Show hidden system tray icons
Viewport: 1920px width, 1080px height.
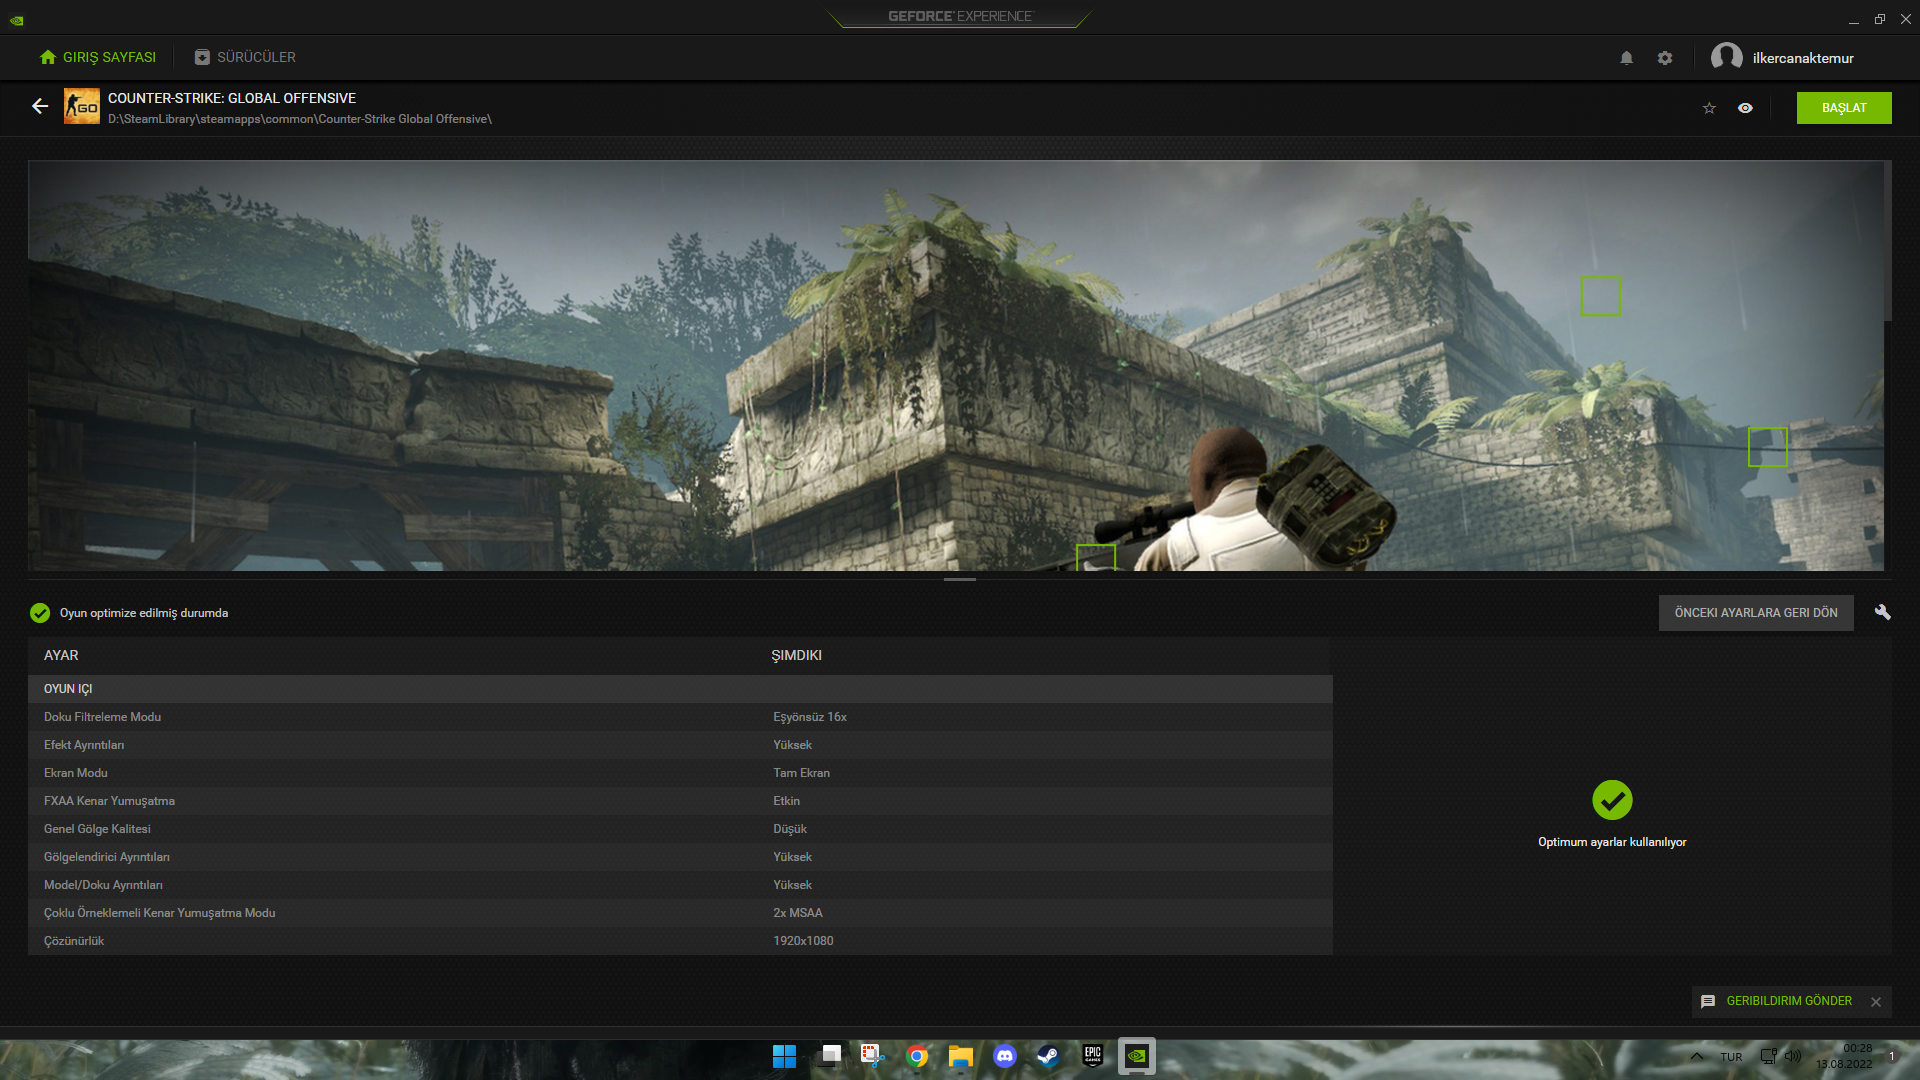pyautogui.click(x=1697, y=1056)
